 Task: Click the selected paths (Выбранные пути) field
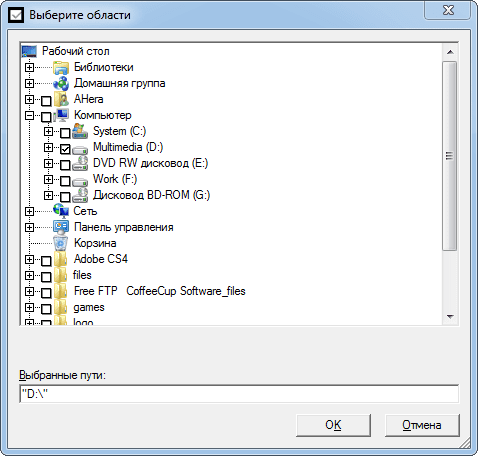pyautogui.click(x=239, y=394)
